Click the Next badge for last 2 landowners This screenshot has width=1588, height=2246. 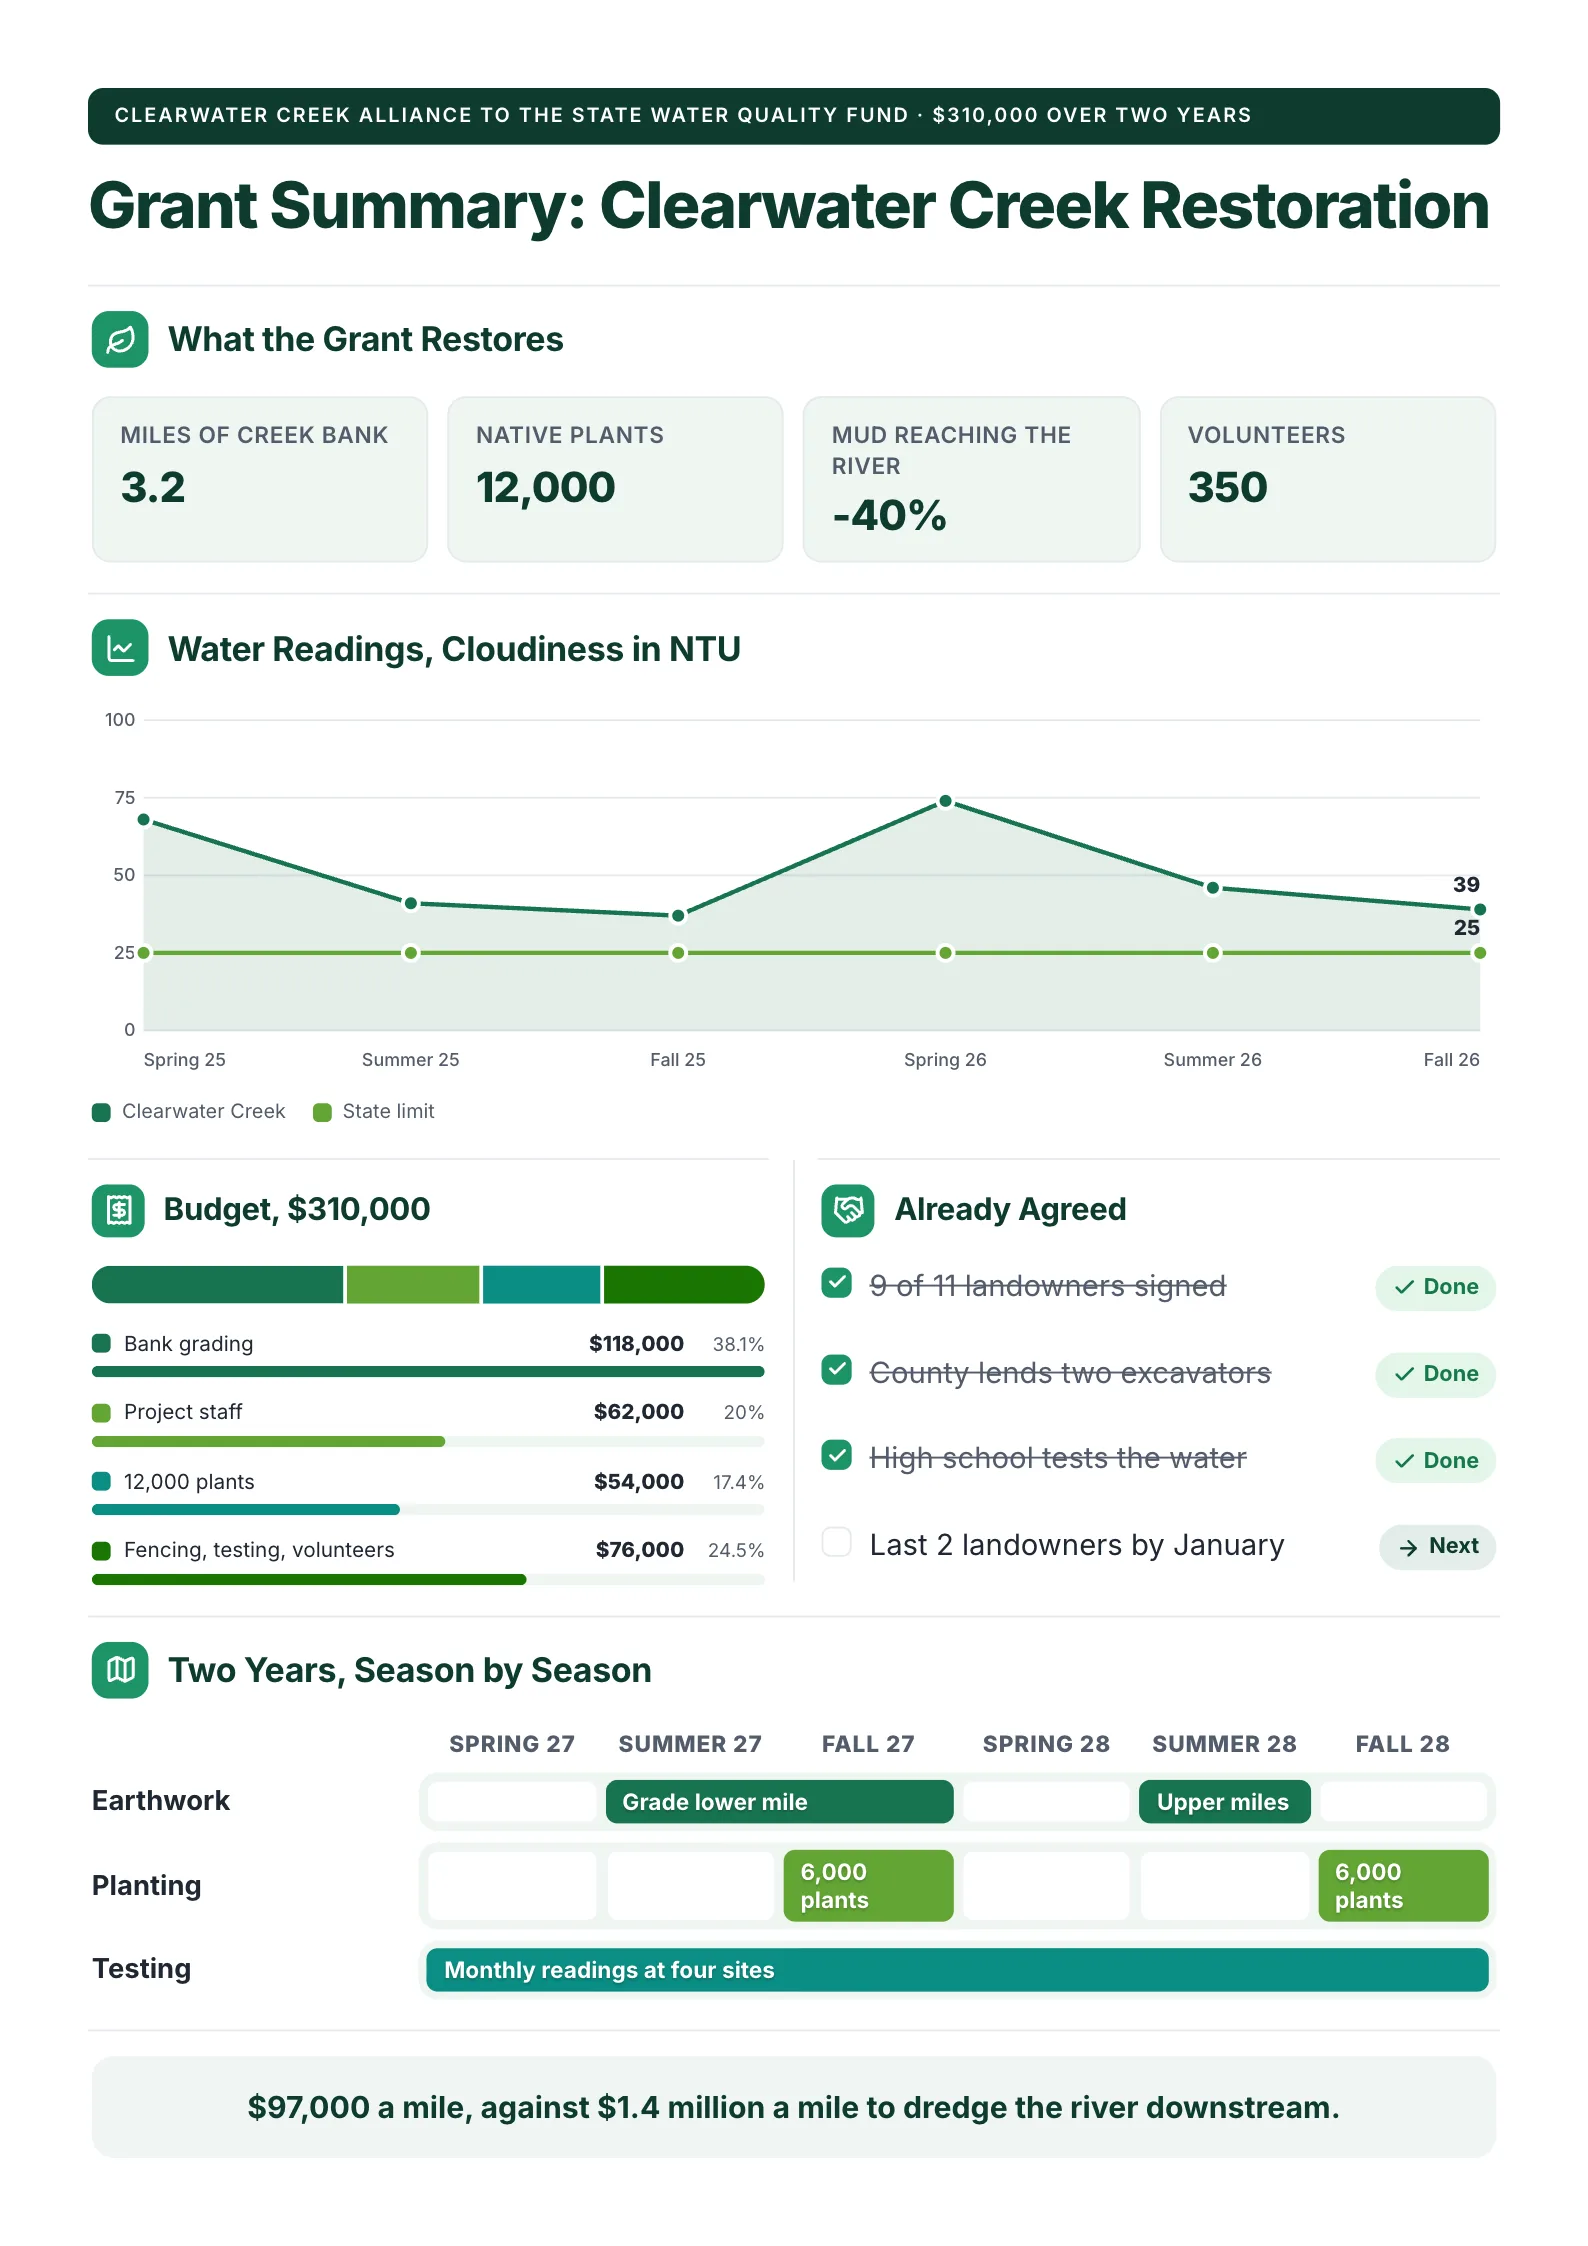click(x=1437, y=1547)
